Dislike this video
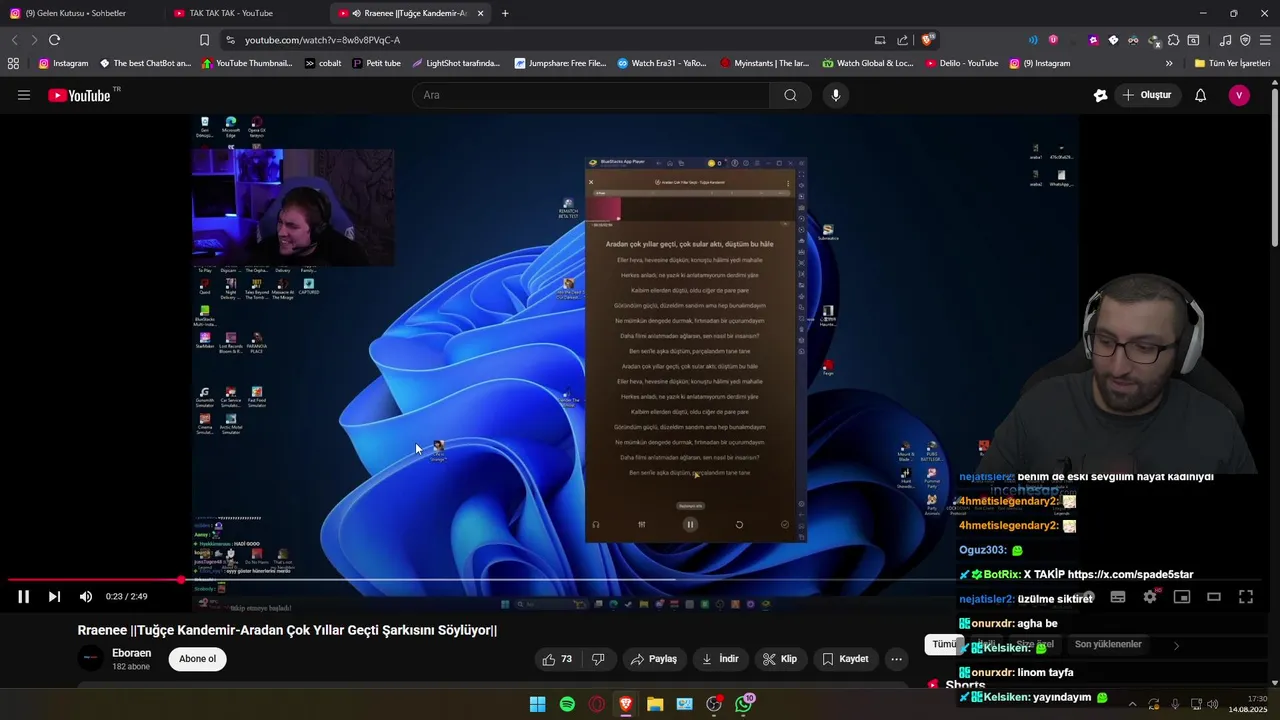This screenshot has height=720, width=1280. click(598, 659)
